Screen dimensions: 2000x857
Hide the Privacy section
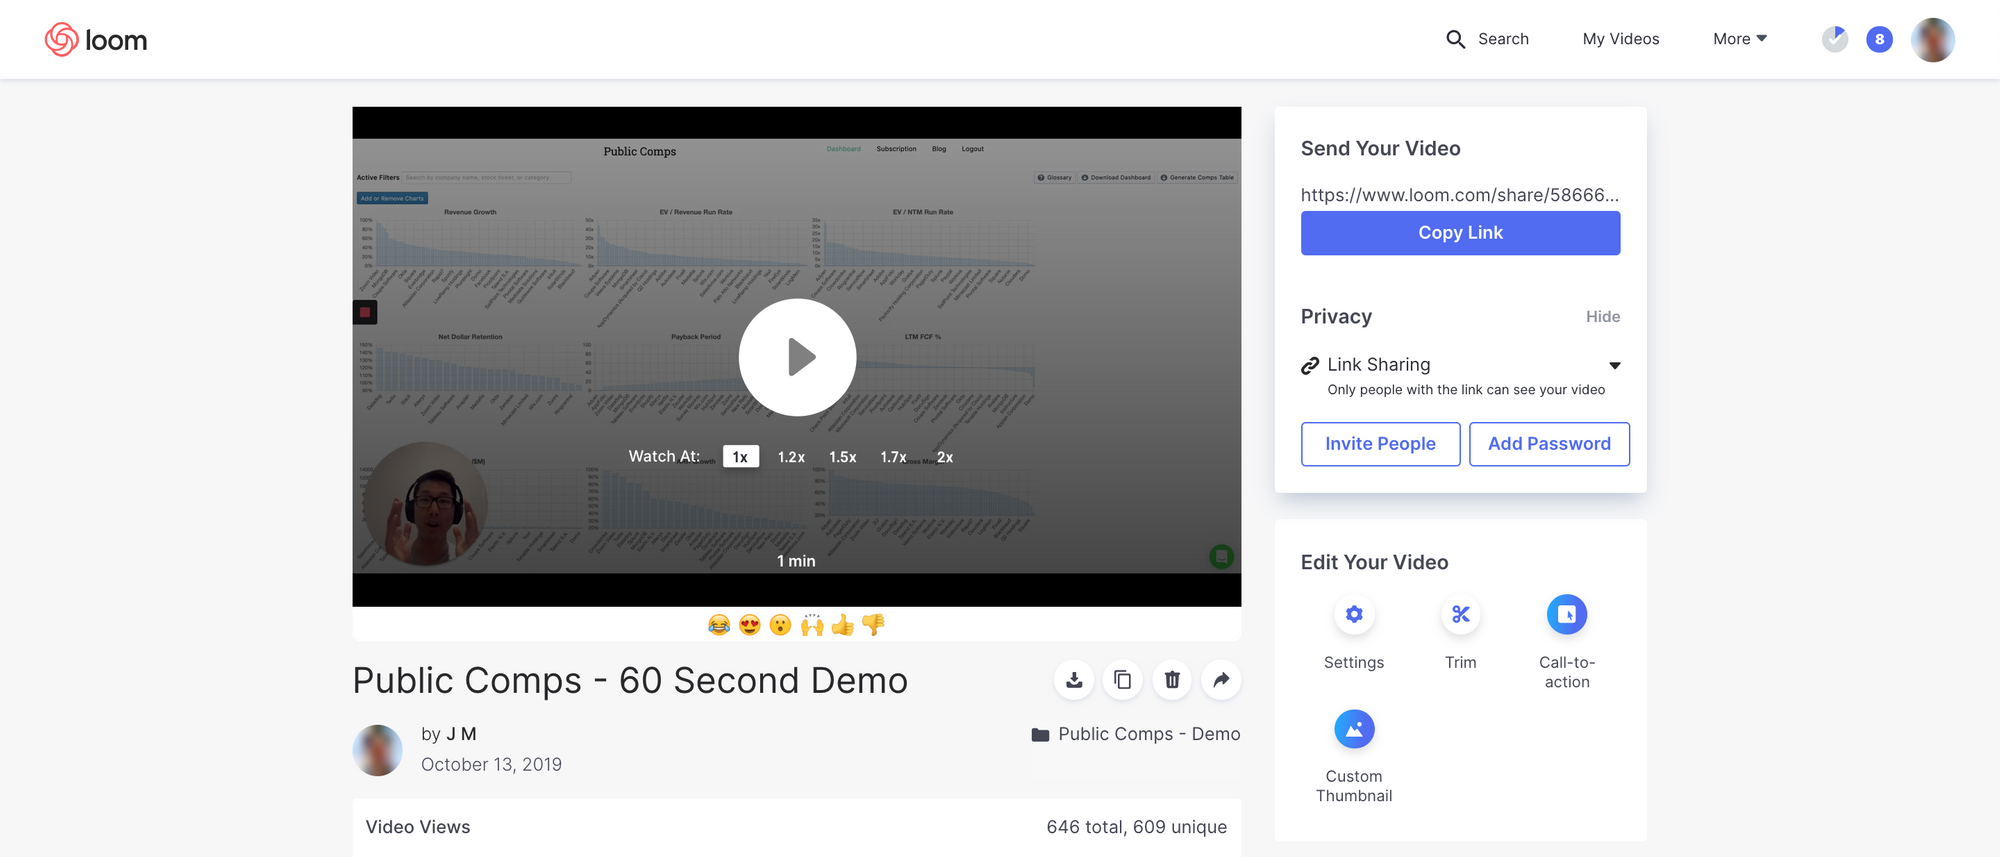[1603, 316]
